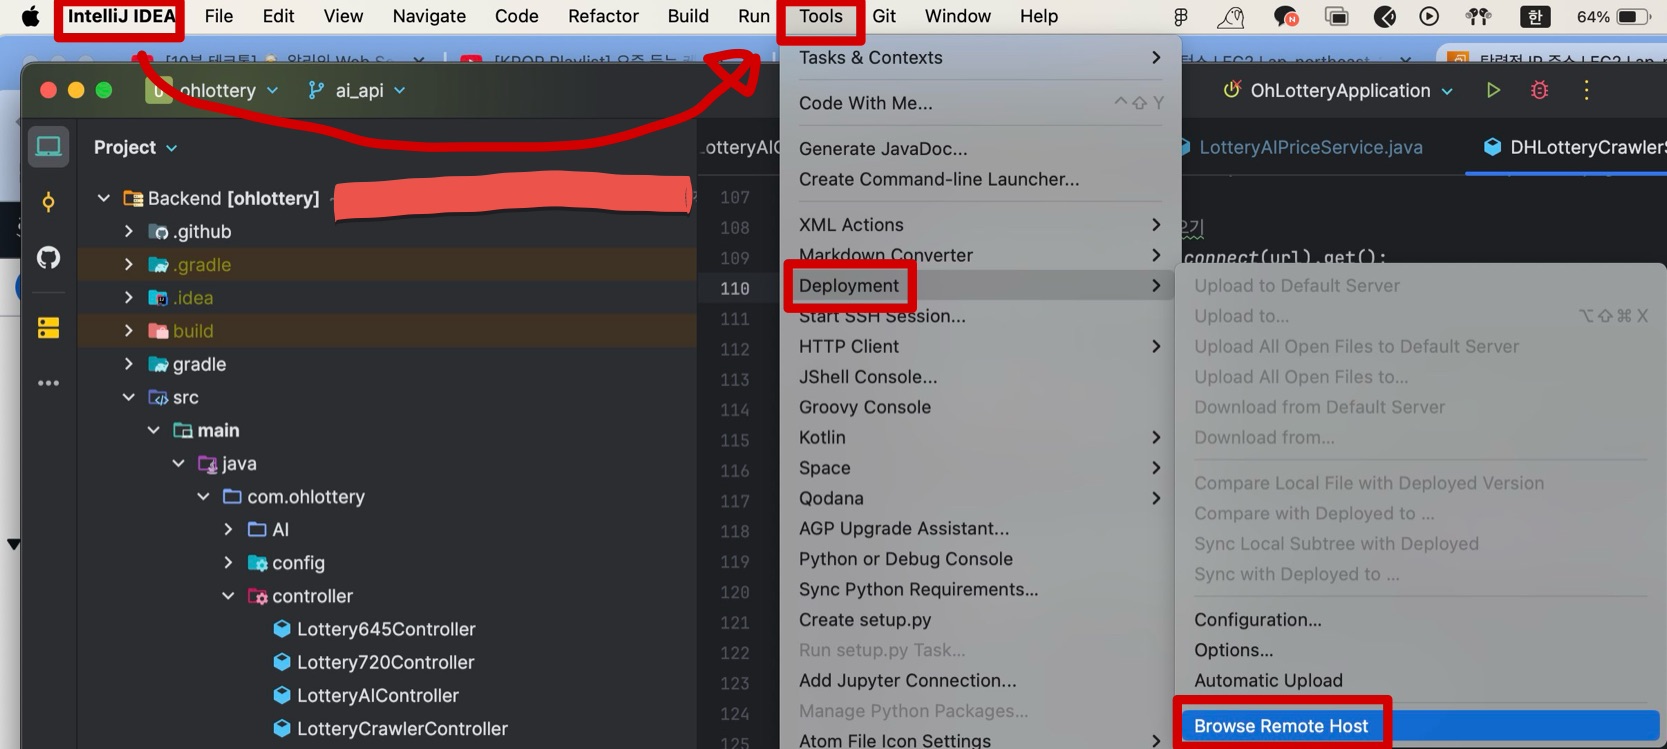The width and height of the screenshot is (1667, 749).
Task: Click the Lottery645Controller class icon
Action: click(282, 629)
